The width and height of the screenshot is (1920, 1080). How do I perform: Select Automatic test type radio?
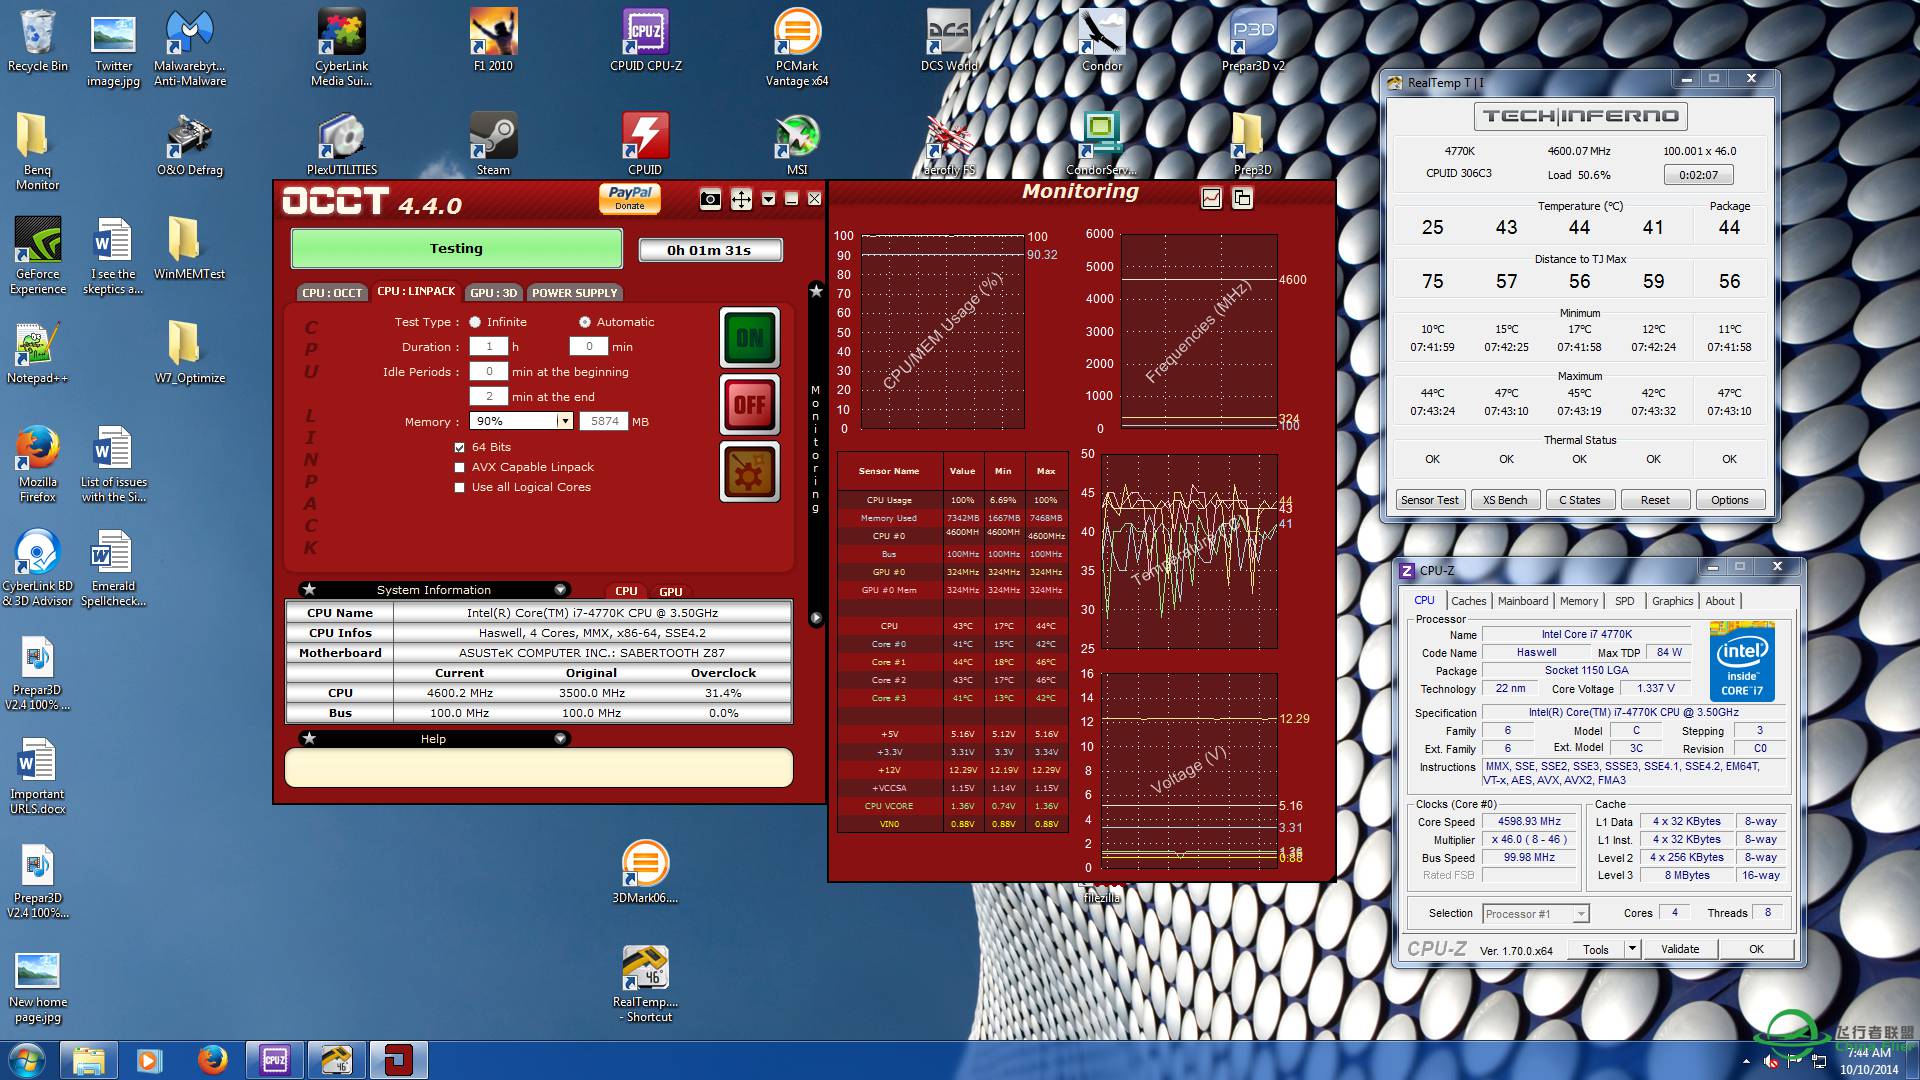[x=585, y=322]
